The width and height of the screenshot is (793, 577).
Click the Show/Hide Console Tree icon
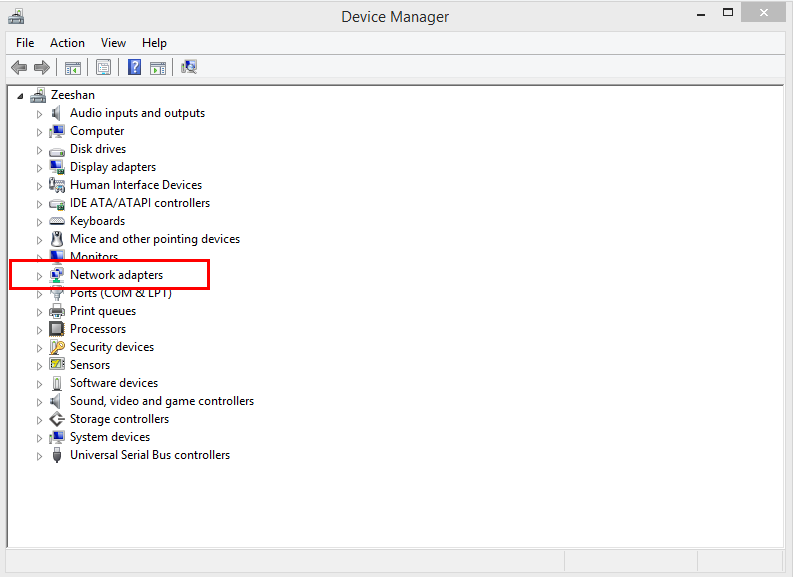pyautogui.click(x=72, y=67)
